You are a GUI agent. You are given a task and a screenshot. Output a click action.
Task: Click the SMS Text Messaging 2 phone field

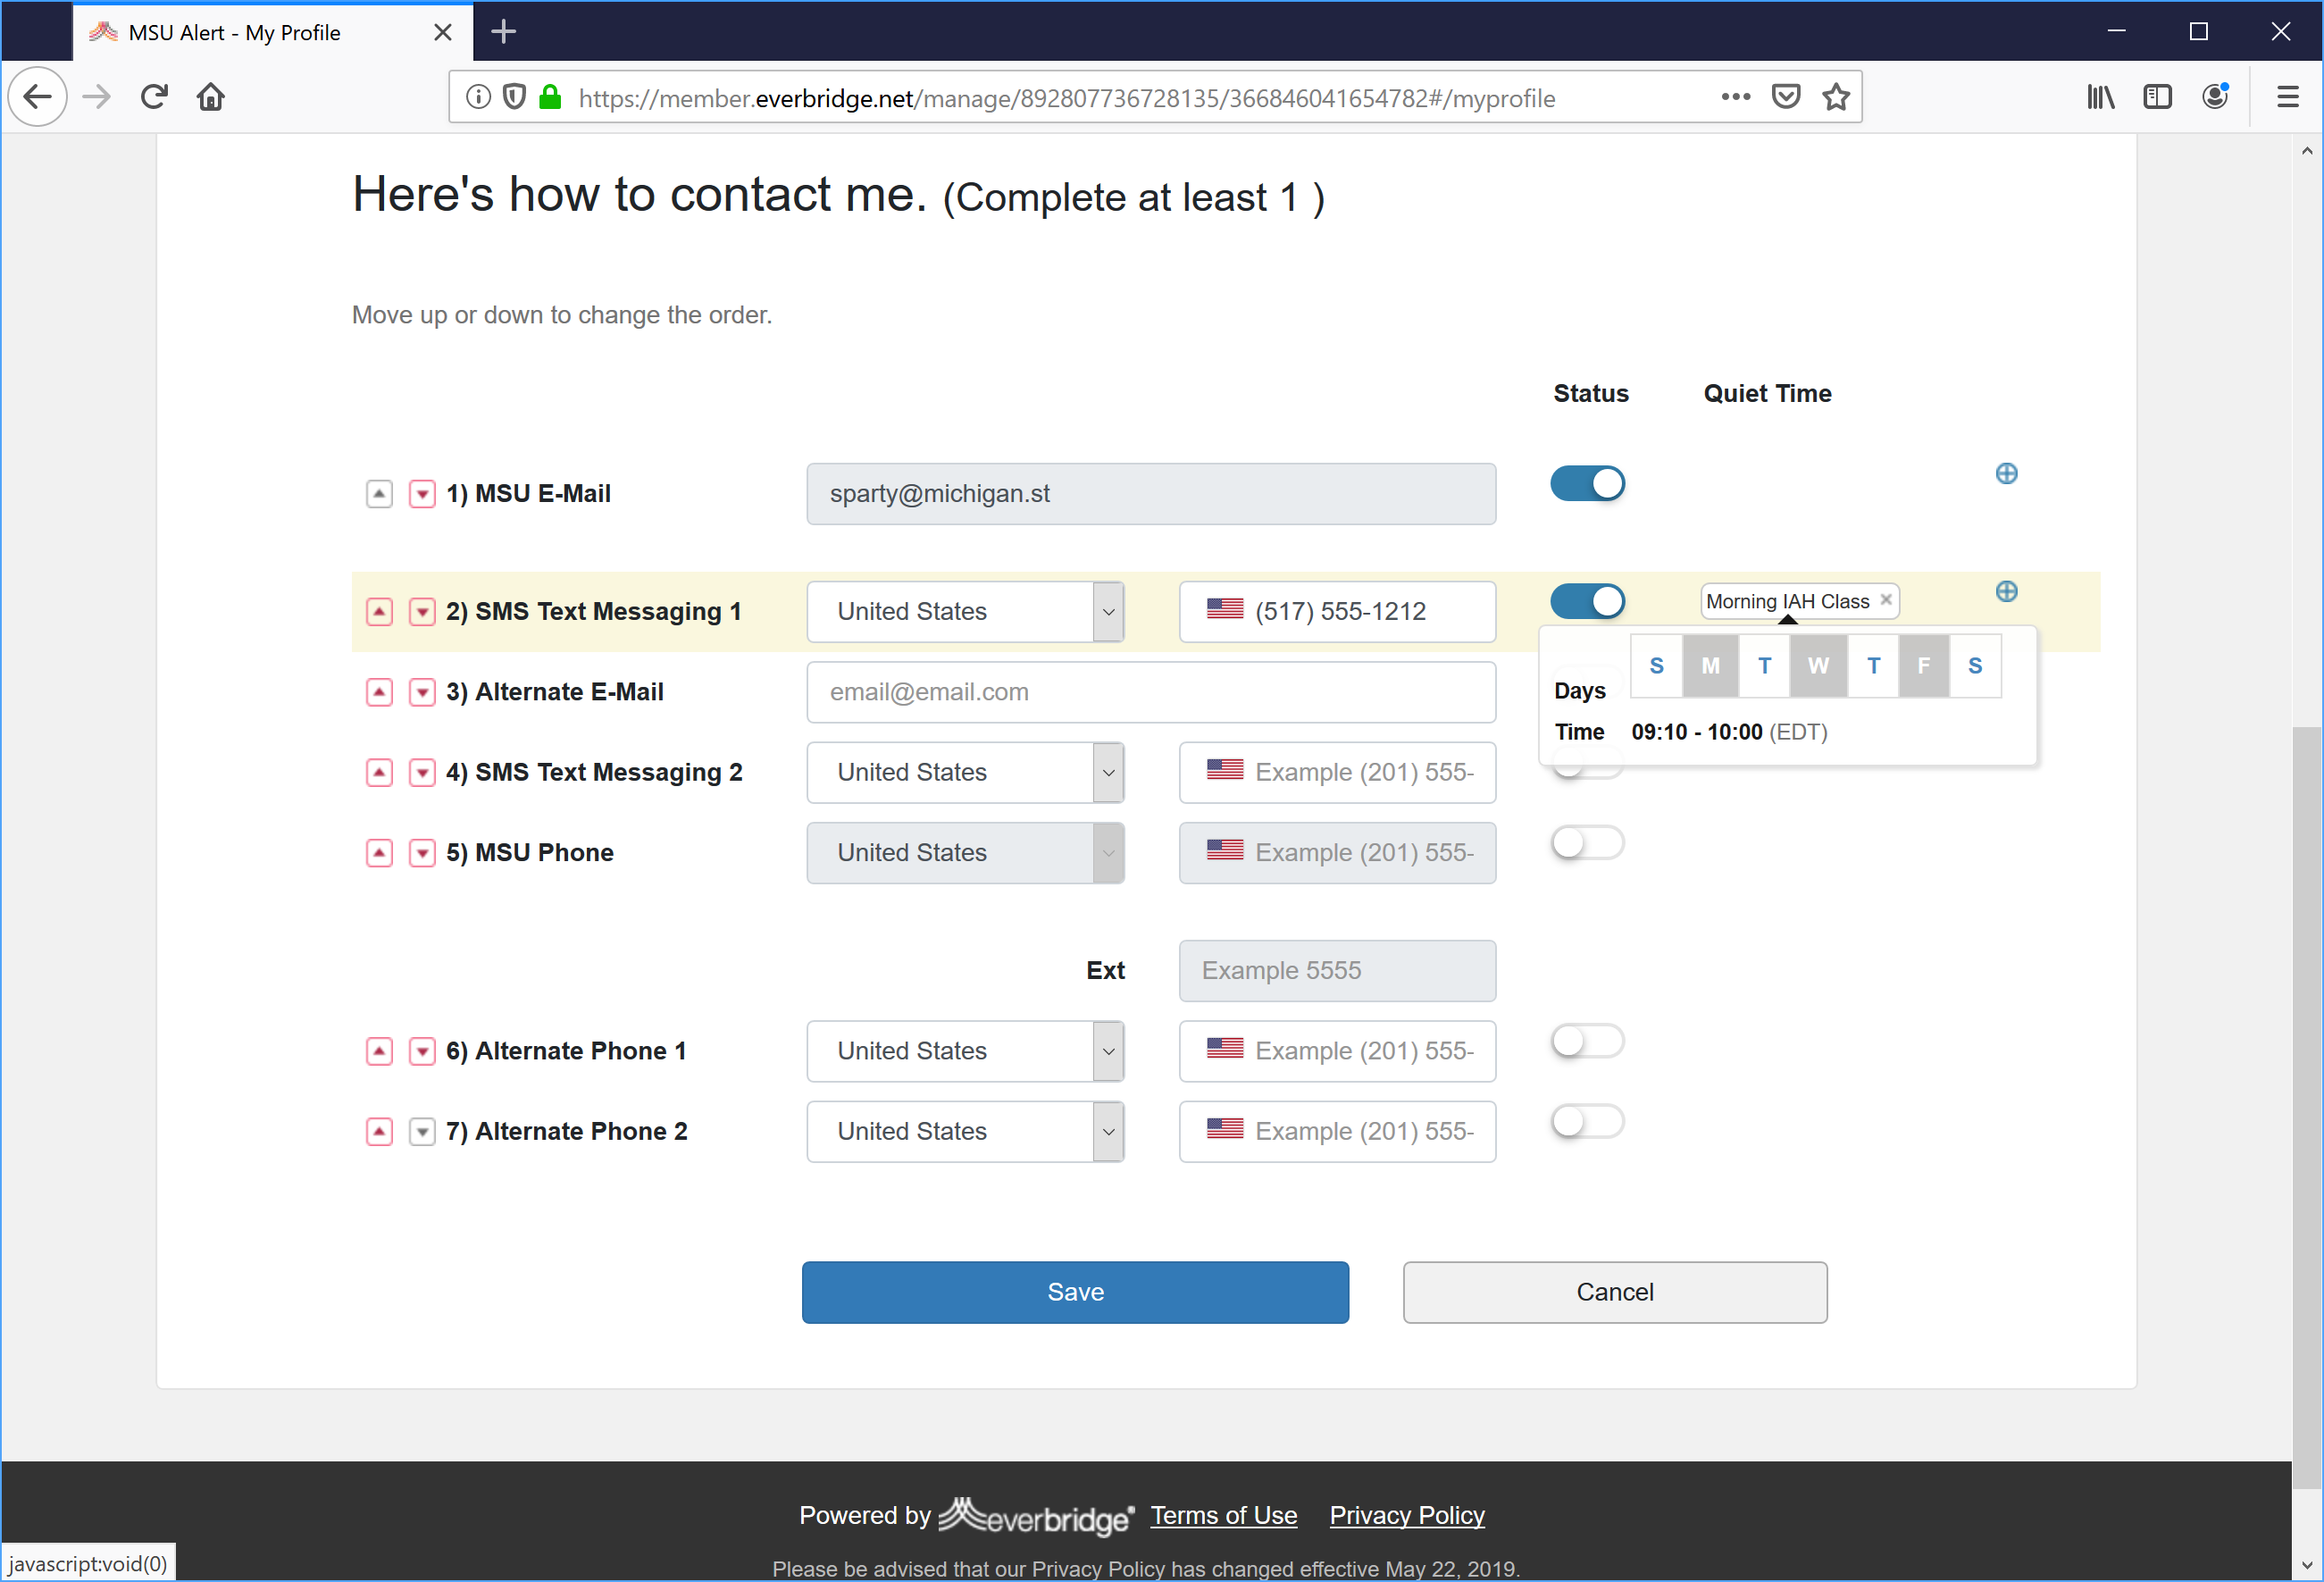pyautogui.click(x=1338, y=773)
